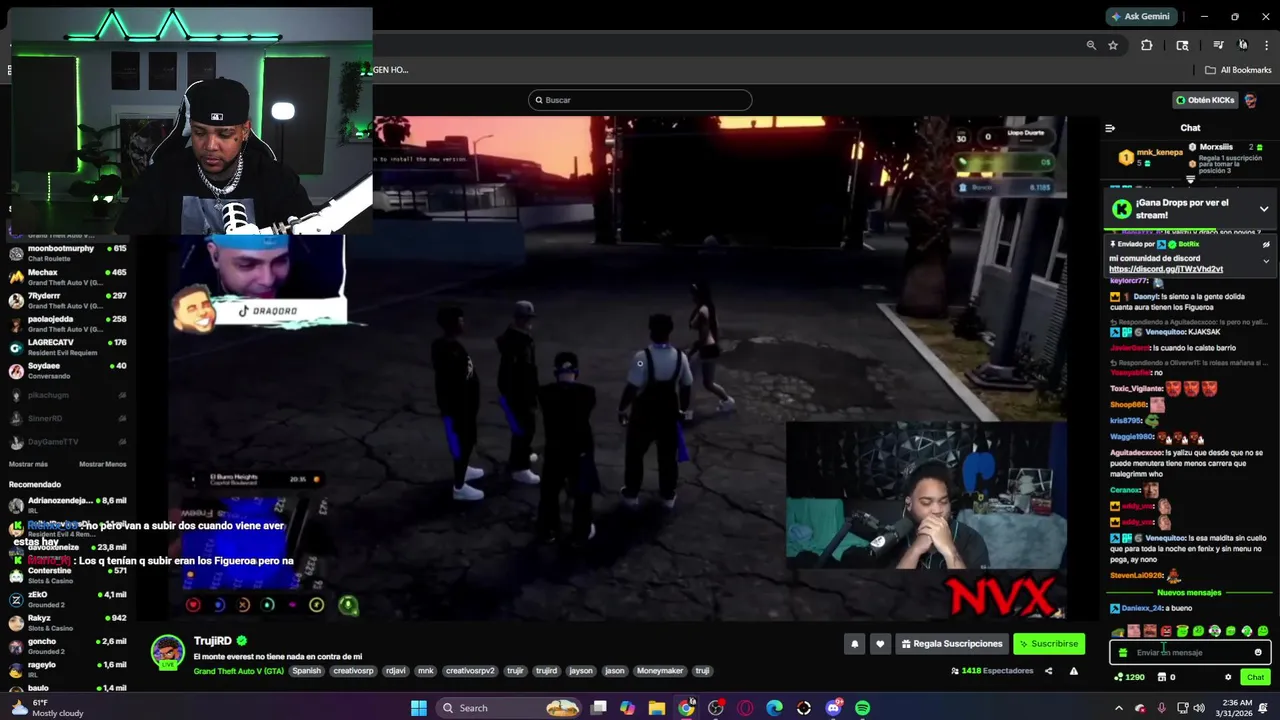Open Soydaee channel in sidebar
This screenshot has height=720, width=1280.
pyautogui.click(x=68, y=371)
